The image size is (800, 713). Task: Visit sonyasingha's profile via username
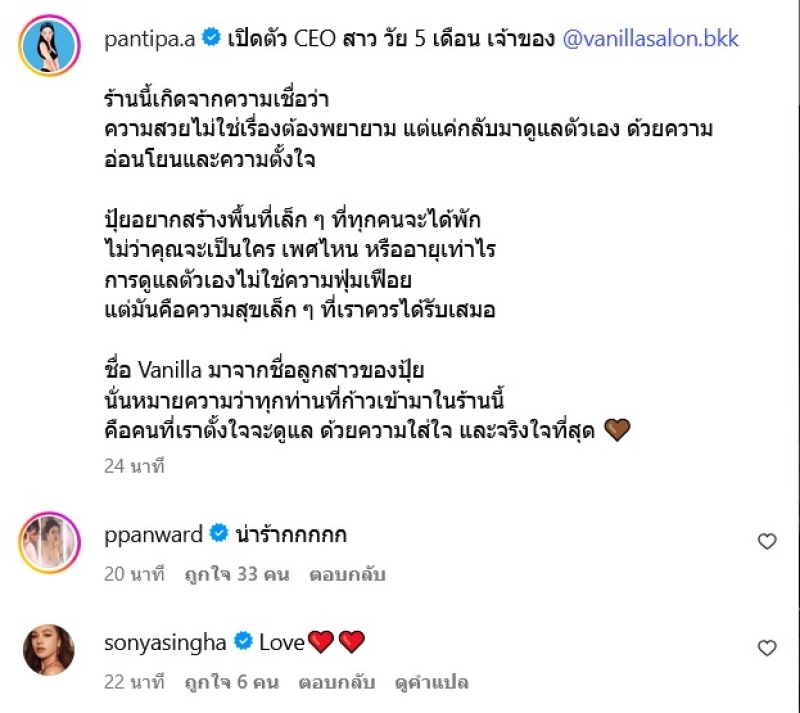coord(165,642)
